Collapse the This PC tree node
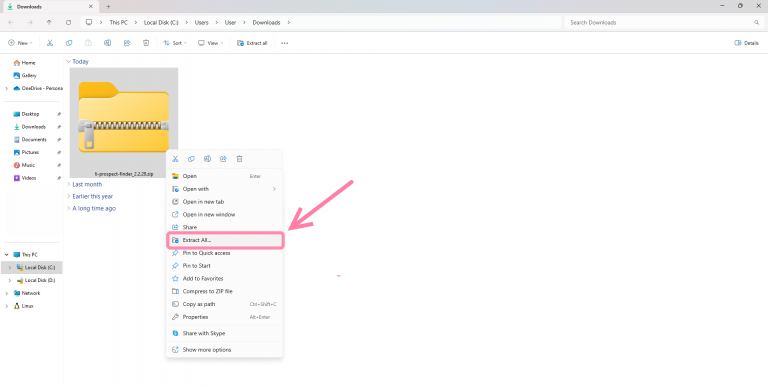 click(6, 255)
